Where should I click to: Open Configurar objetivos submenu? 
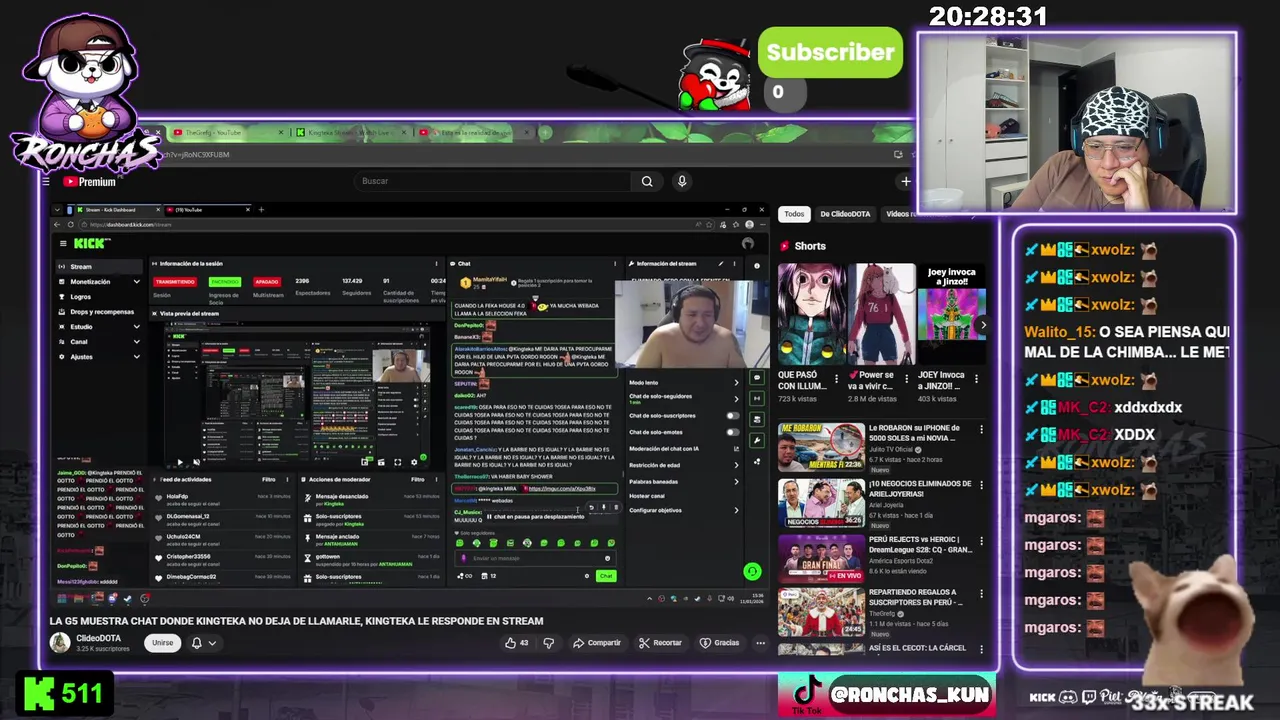click(737, 510)
